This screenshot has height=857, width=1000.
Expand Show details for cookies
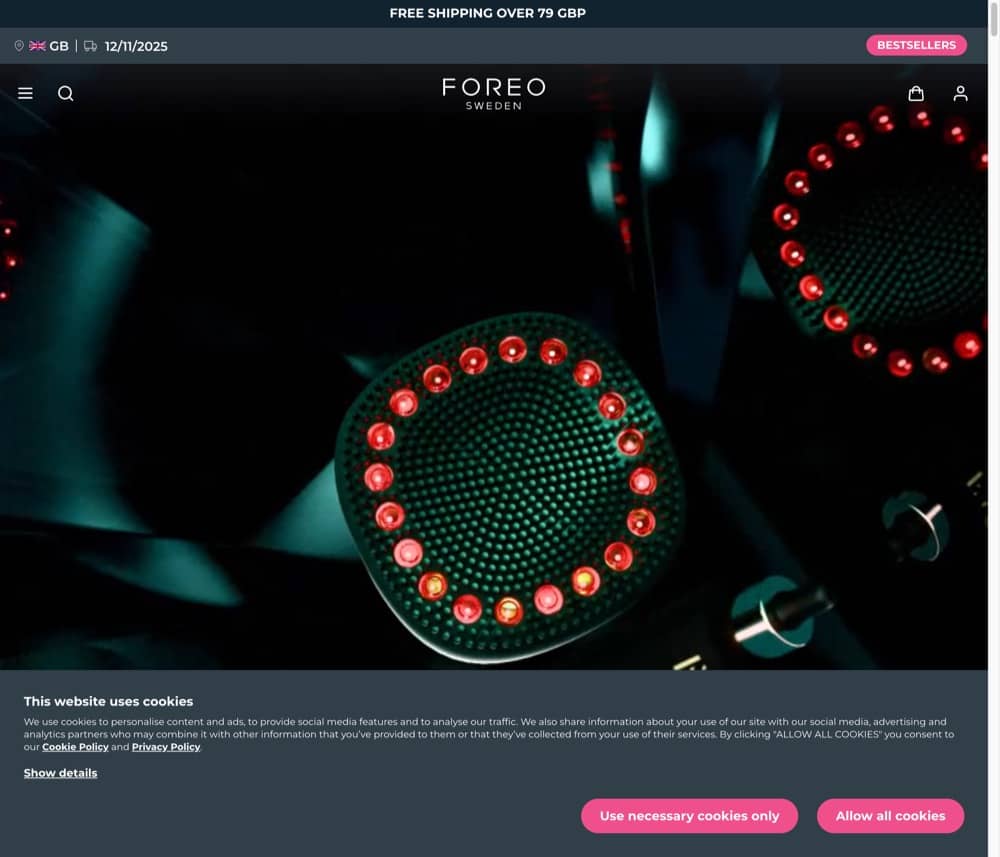click(x=61, y=773)
